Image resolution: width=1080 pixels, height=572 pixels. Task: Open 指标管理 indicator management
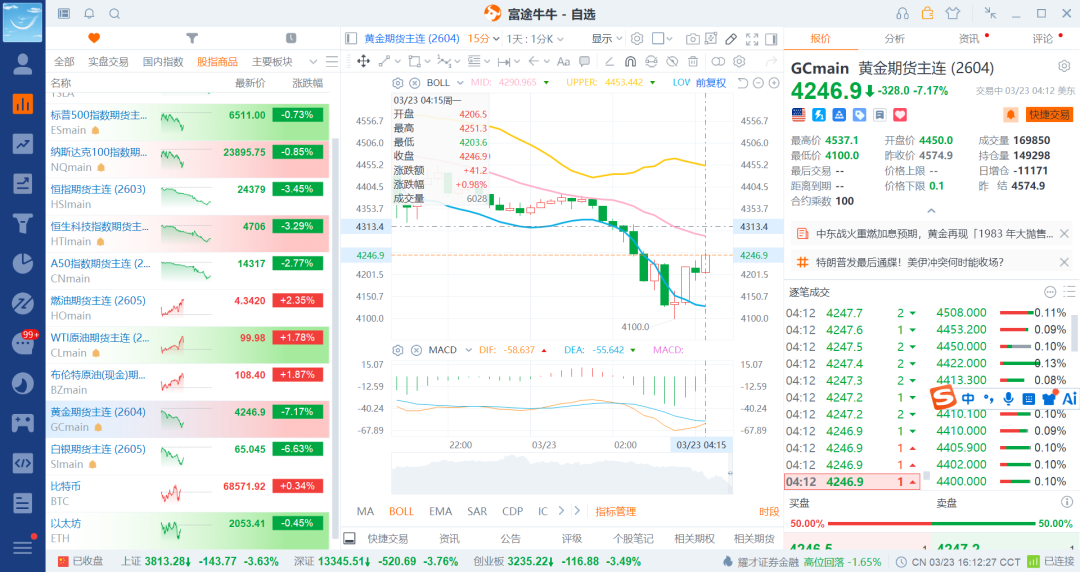(616, 511)
